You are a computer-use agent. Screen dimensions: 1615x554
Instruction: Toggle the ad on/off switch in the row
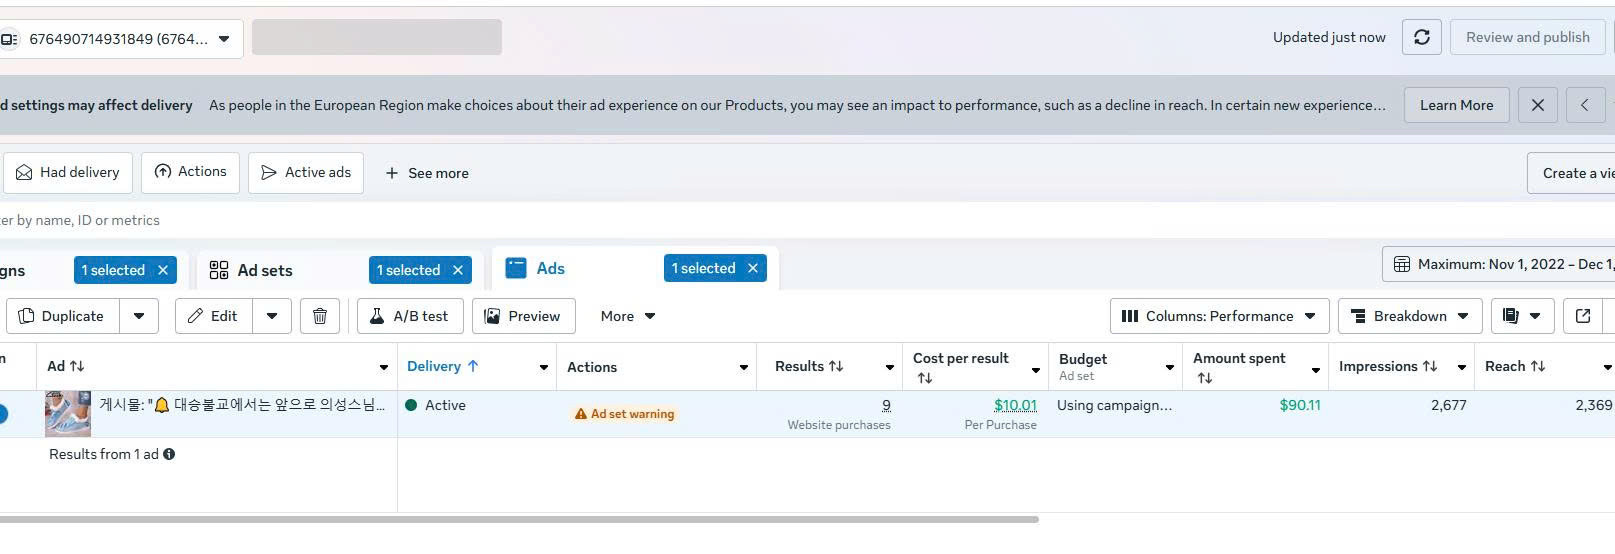coord(2,413)
